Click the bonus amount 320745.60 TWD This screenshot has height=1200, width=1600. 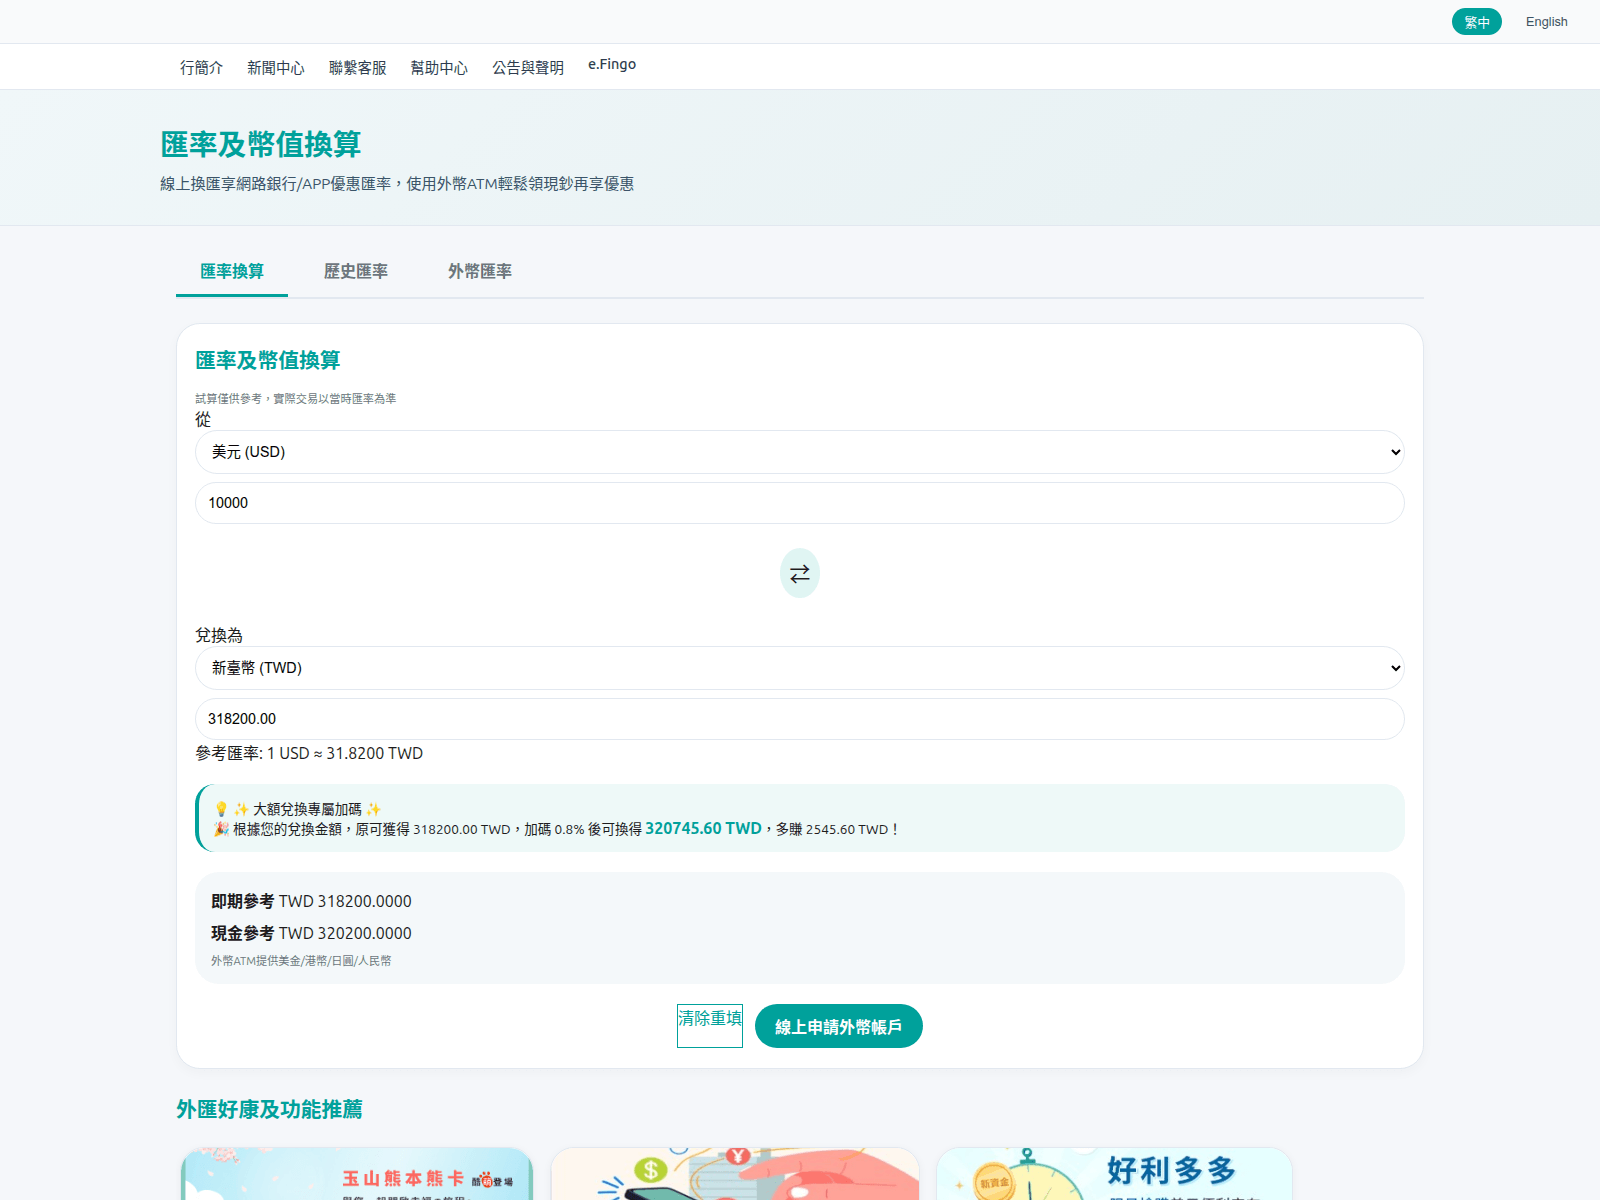tap(703, 828)
